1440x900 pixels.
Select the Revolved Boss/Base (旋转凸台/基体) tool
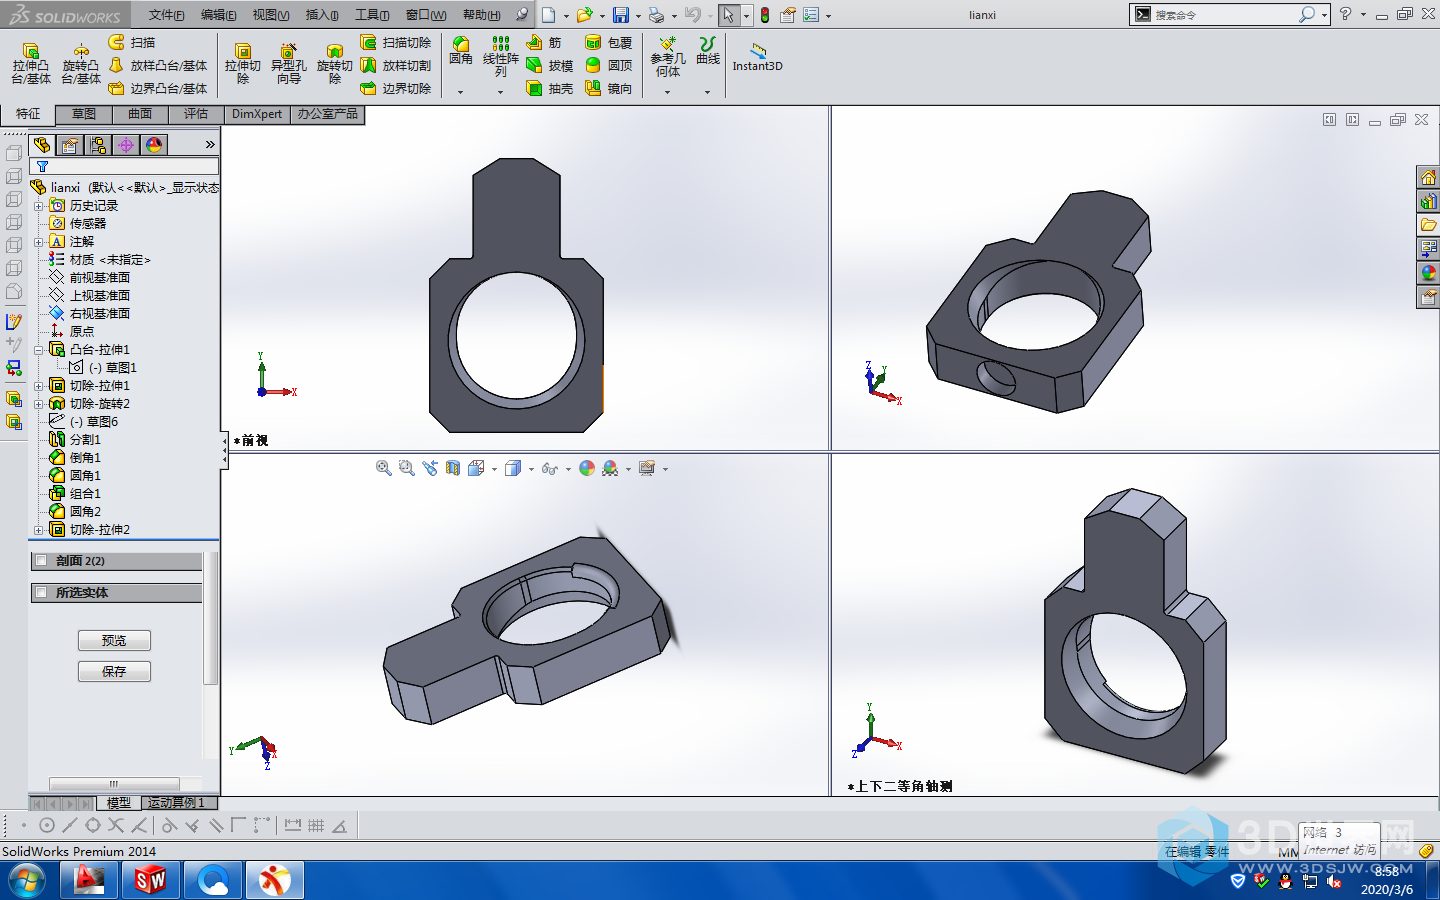tap(81, 64)
